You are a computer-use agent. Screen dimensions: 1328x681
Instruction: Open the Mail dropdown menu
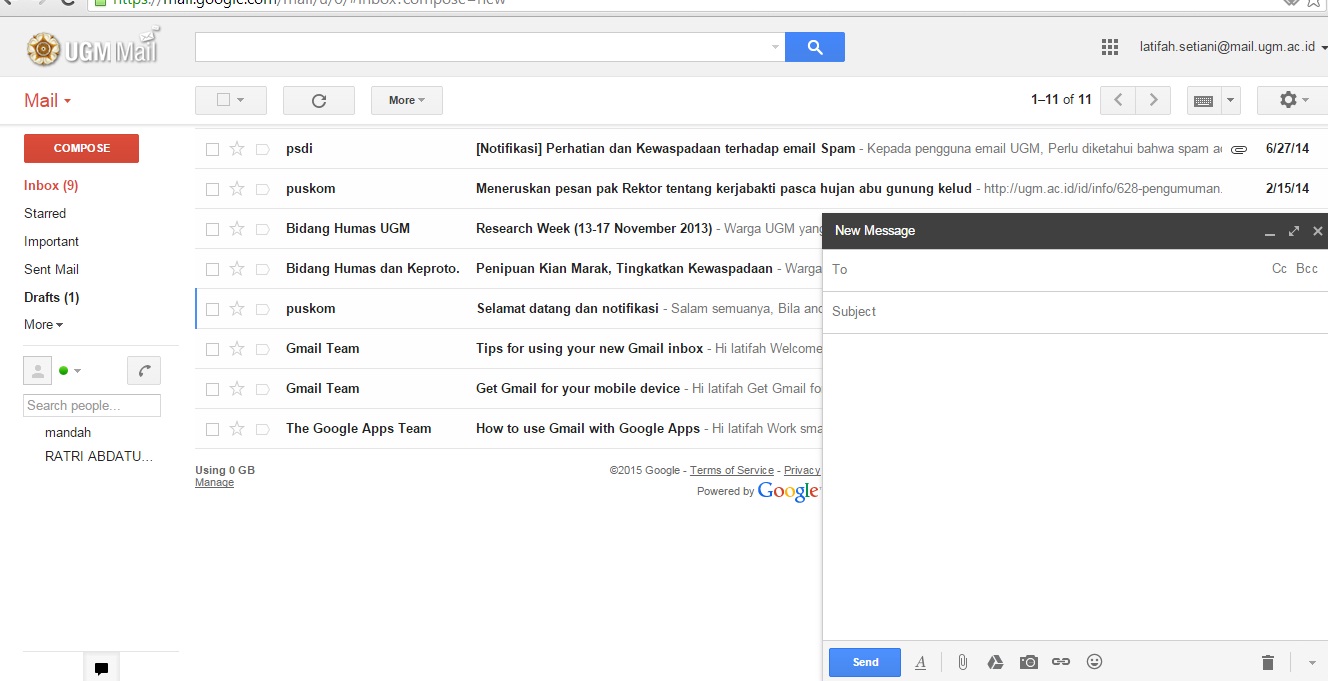point(47,100)
